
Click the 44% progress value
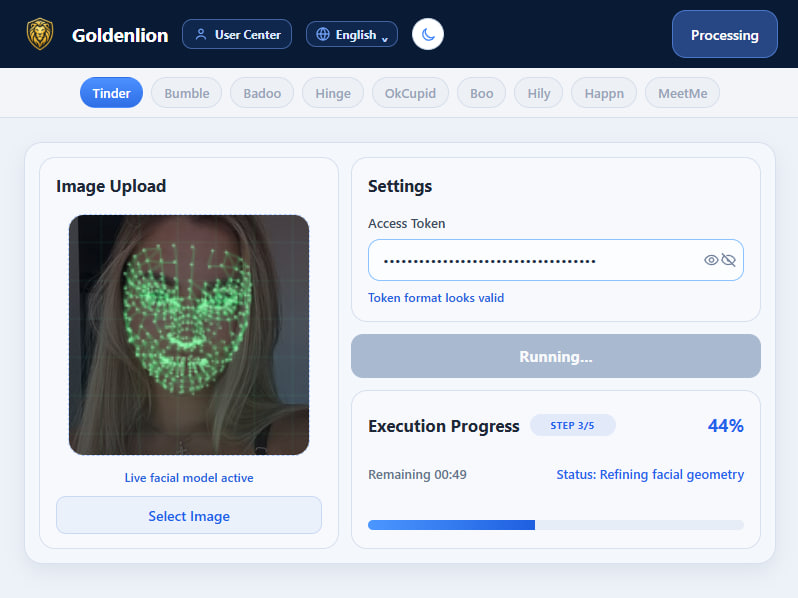(x=726, y=425)
